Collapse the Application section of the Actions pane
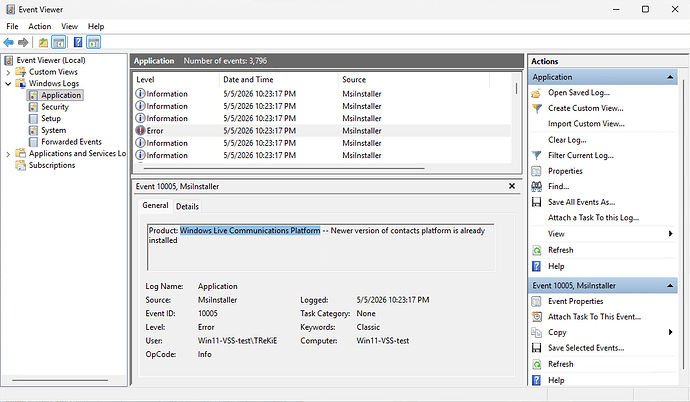The image size is (690, 402). (x=670, y=77)
